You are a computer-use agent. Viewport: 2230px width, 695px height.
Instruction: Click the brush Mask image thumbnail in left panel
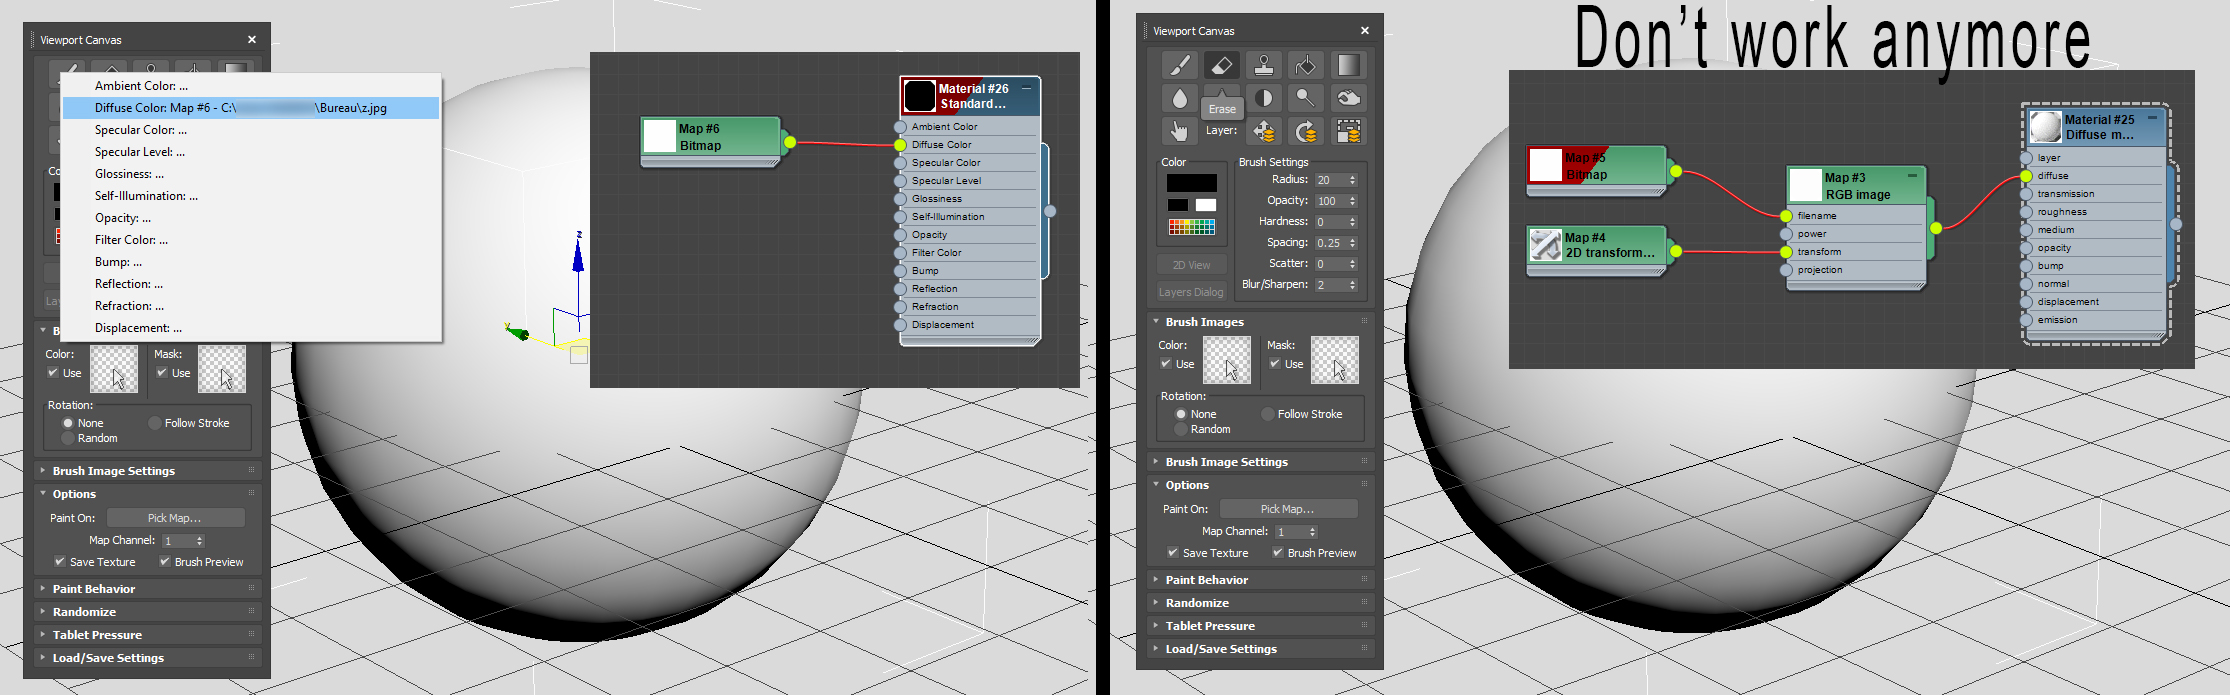(x=222, y=369)
